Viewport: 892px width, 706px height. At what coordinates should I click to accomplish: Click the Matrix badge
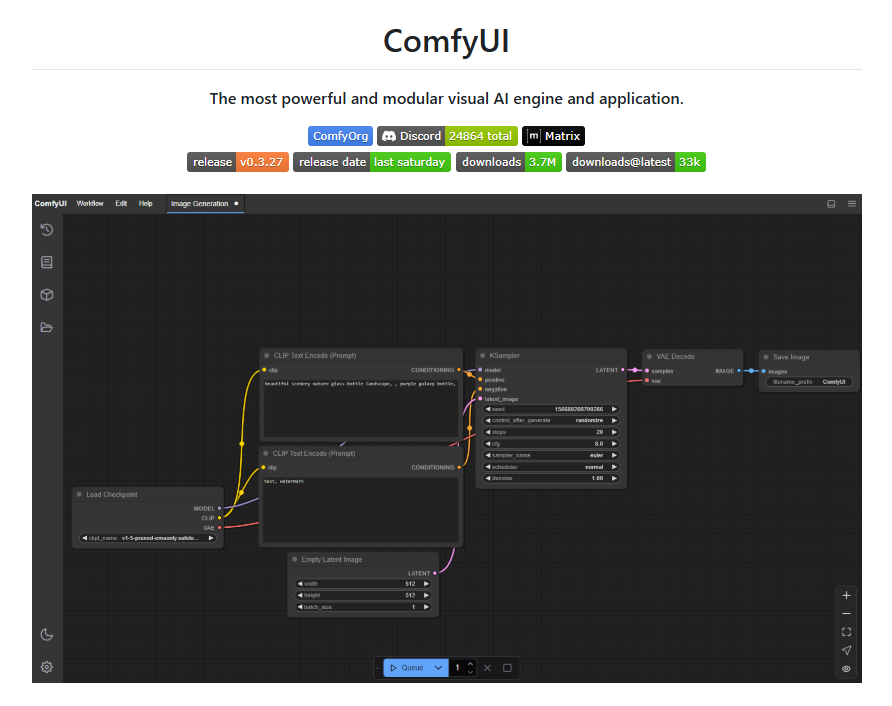tap(554, 136)
